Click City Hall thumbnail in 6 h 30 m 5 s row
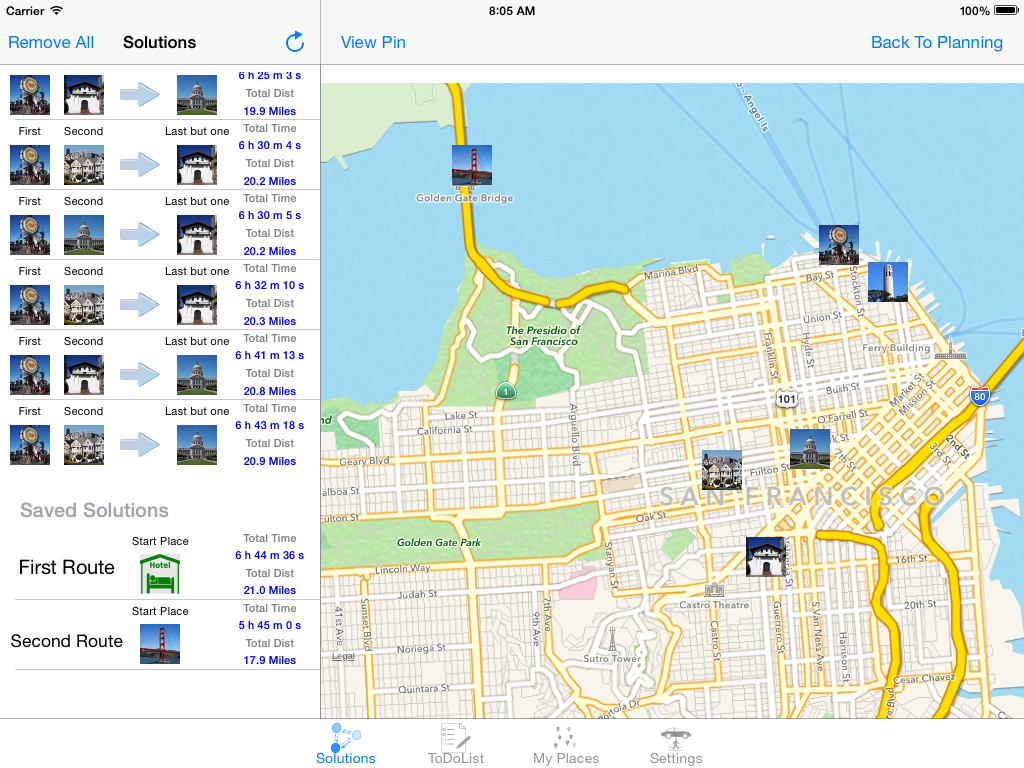Viewport: 1024px width, 768px height. click(84, 234)
